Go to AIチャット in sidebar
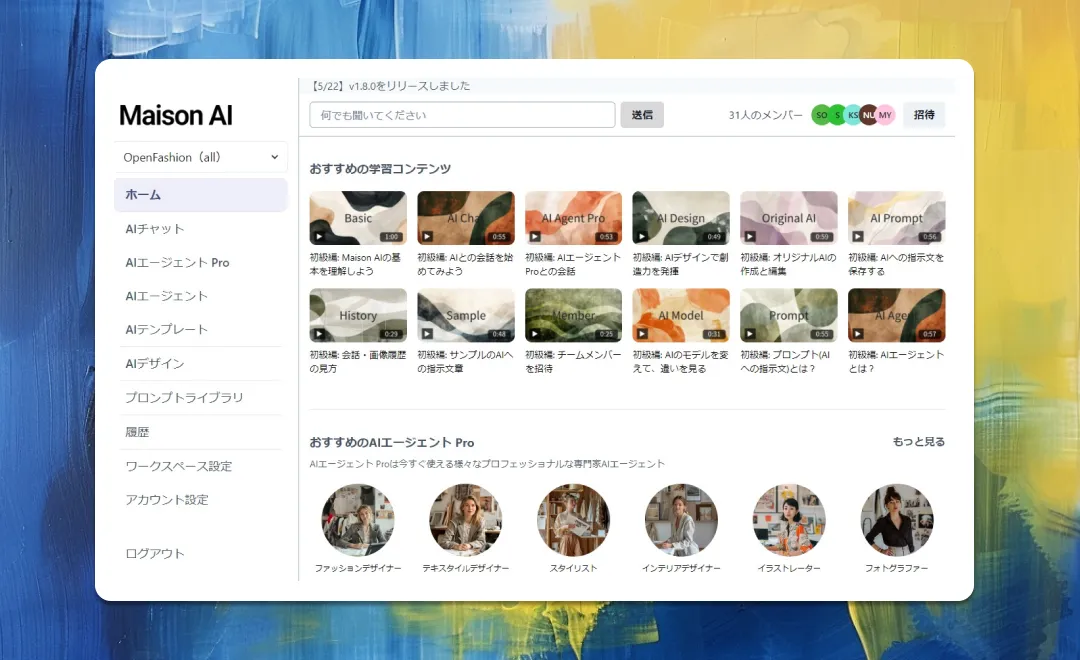 click(155, 229)
